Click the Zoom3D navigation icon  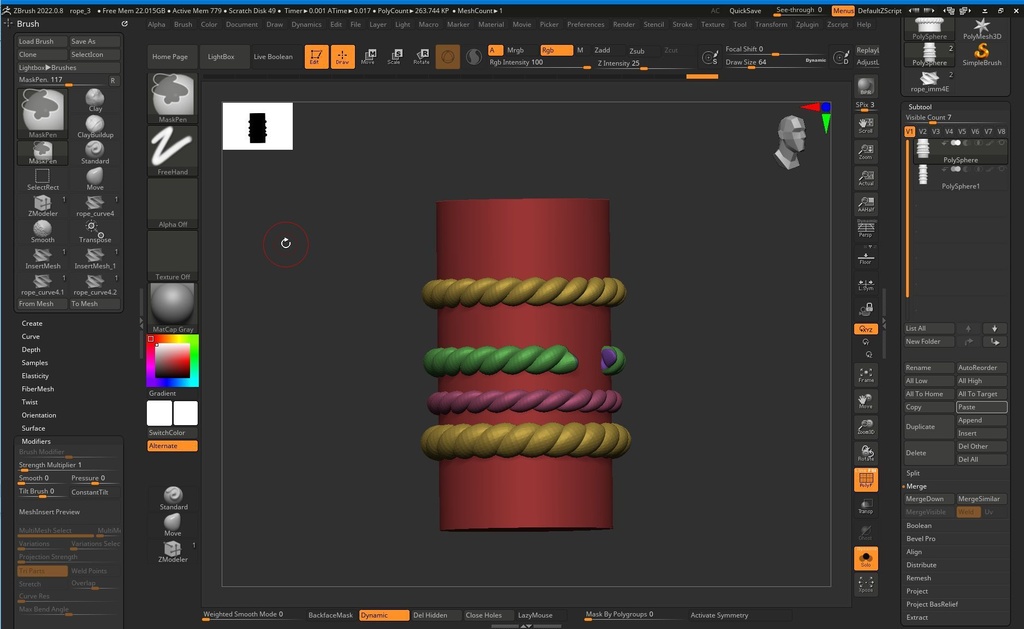click(x=865, y=427)
